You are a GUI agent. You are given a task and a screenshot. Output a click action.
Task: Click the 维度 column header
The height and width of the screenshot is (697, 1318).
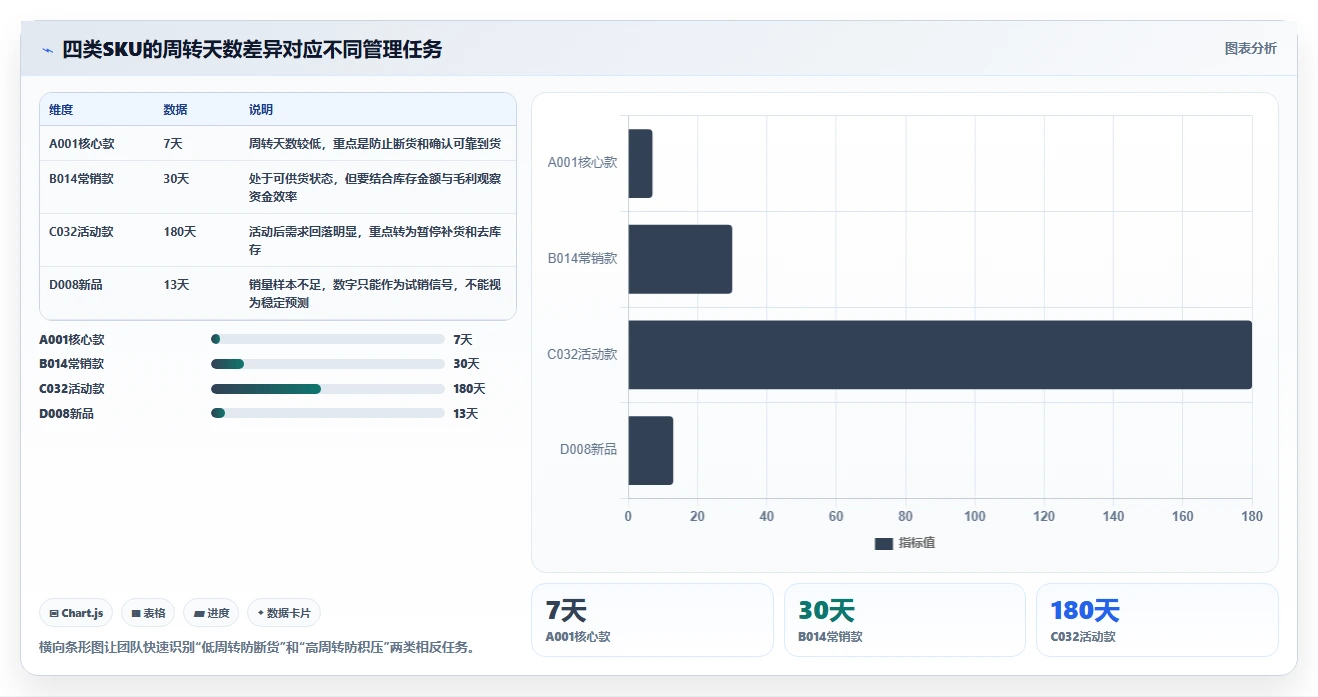(x=61, y=110)
